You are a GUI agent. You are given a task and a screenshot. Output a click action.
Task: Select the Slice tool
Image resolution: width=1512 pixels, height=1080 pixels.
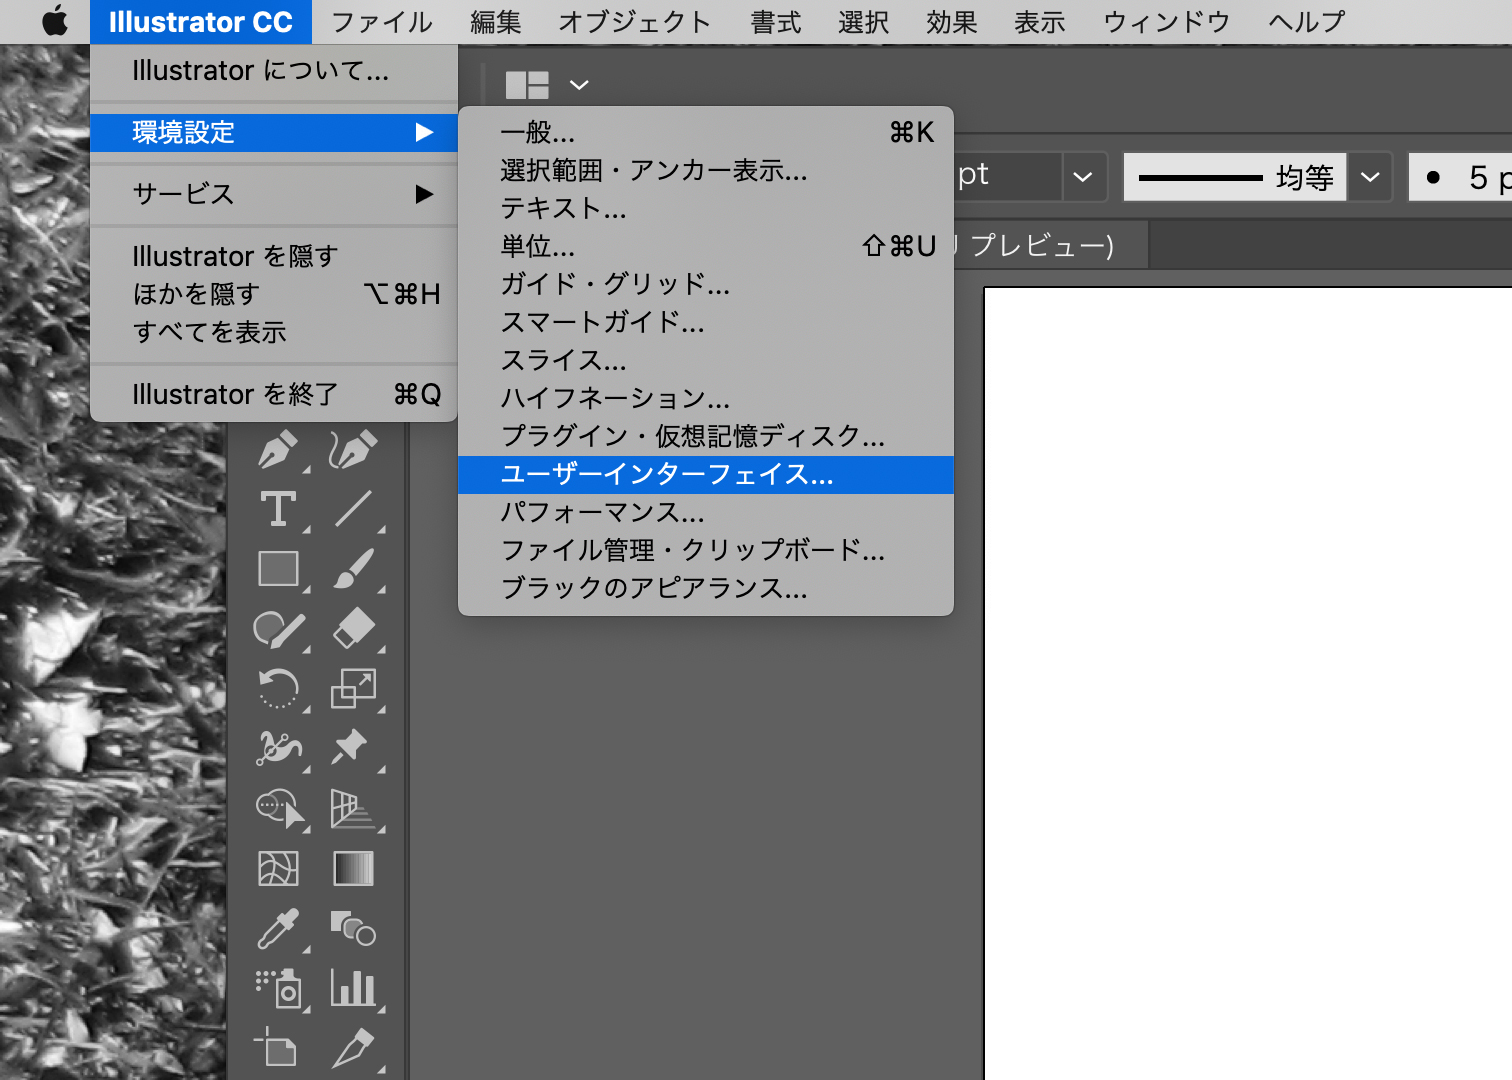point(353,1047)
